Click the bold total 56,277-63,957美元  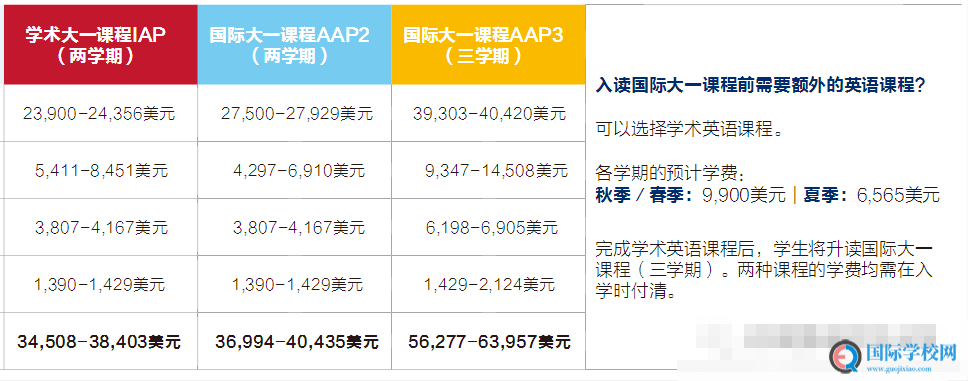[x=490, y=341]
